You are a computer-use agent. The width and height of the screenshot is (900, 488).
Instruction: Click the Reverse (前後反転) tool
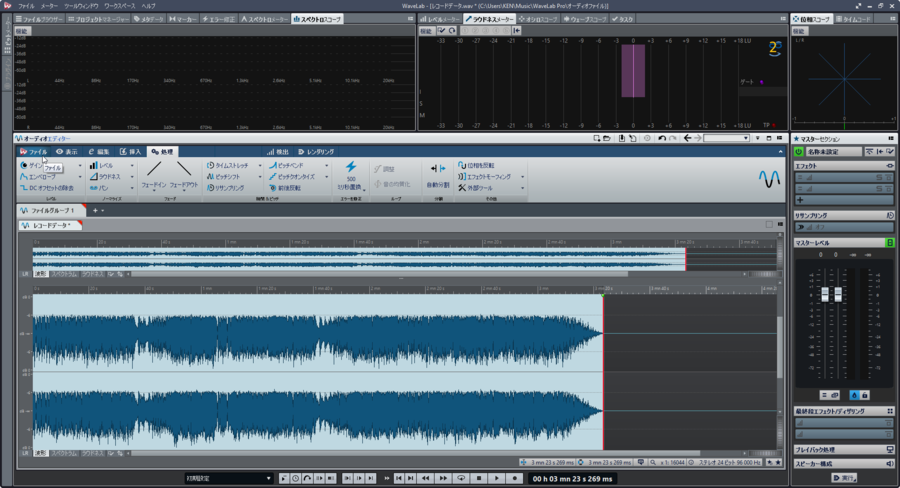pos(285,188)
